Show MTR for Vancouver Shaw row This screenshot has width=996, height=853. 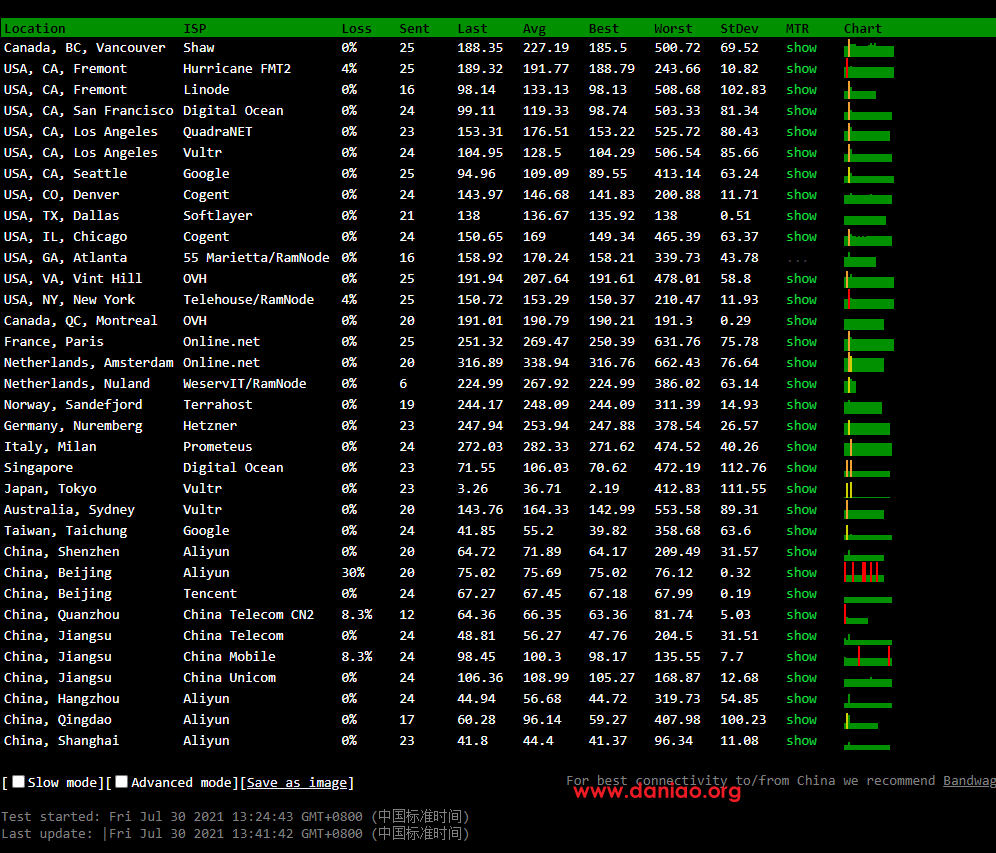801,48
